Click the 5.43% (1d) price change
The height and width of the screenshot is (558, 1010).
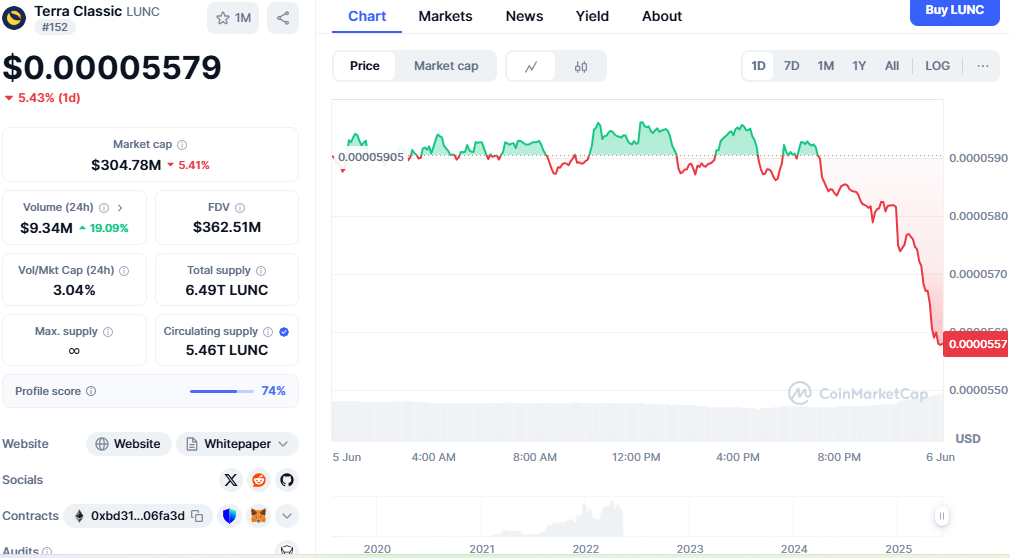[x=43, y=98]
